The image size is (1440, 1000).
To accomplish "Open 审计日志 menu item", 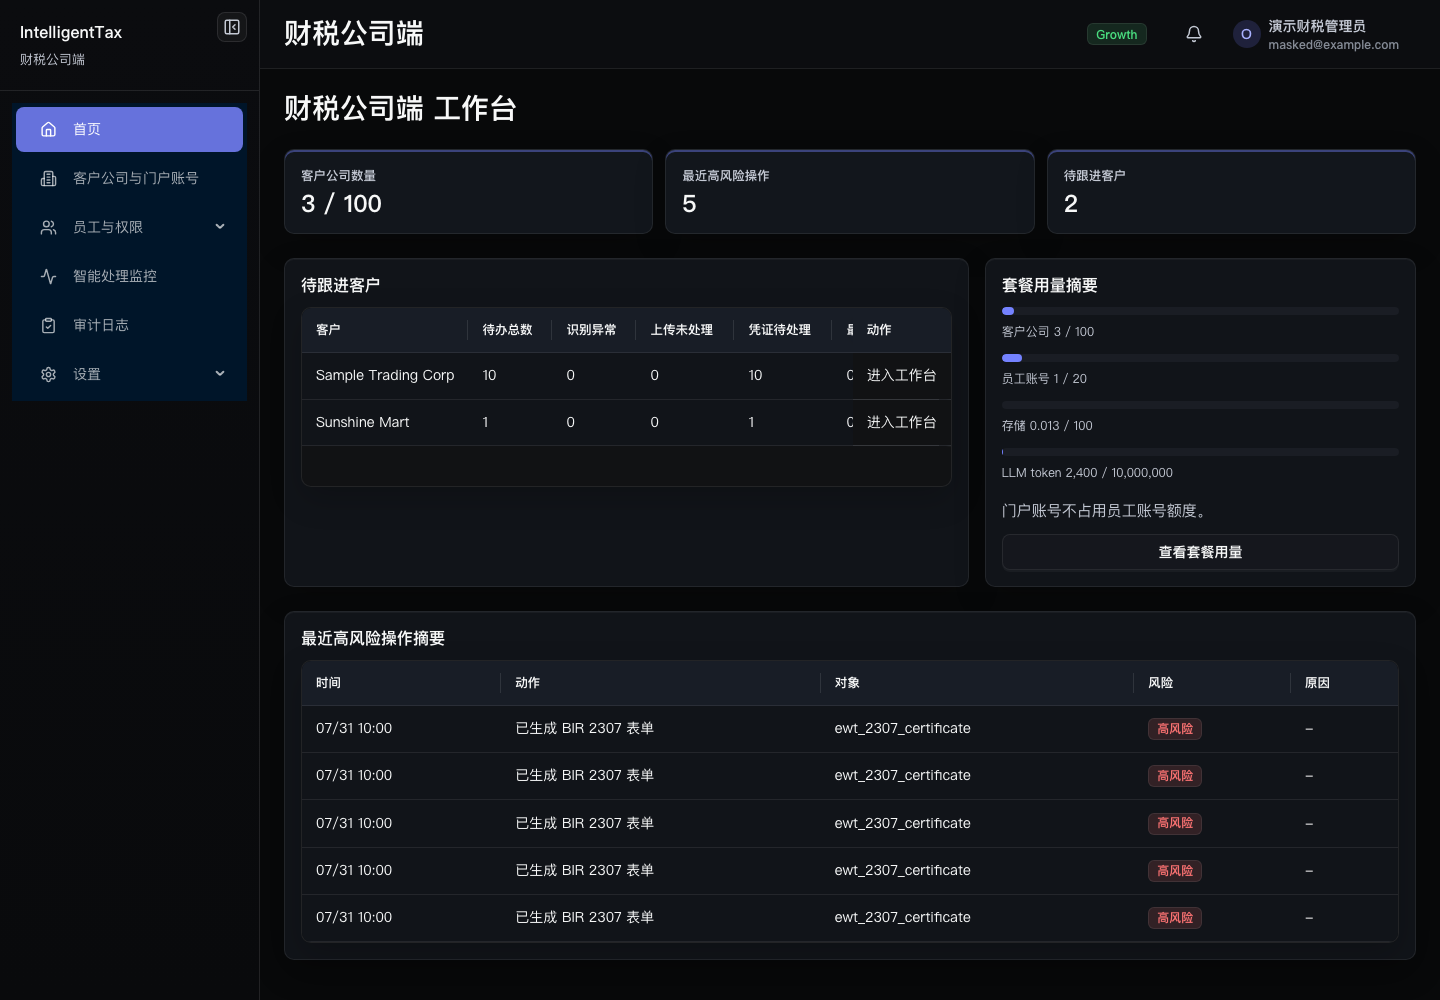I will [x=129, y=325].
